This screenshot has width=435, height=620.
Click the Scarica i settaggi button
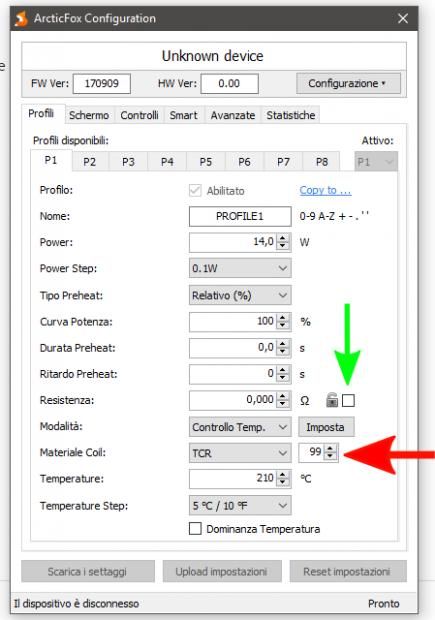88,571
